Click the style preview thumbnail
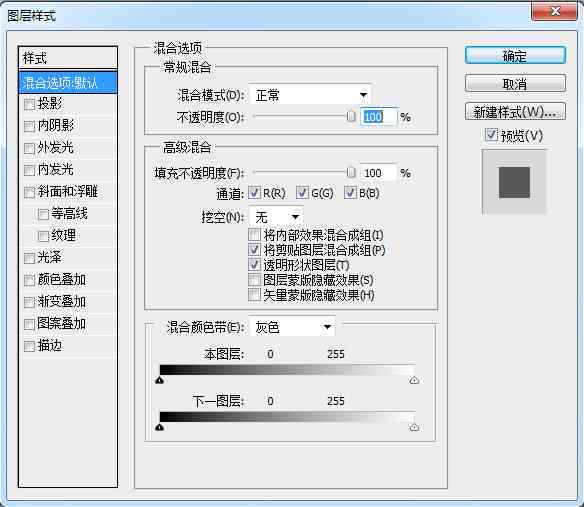The height and width of the screenshot is (507, 584). (x=514, y=182)
